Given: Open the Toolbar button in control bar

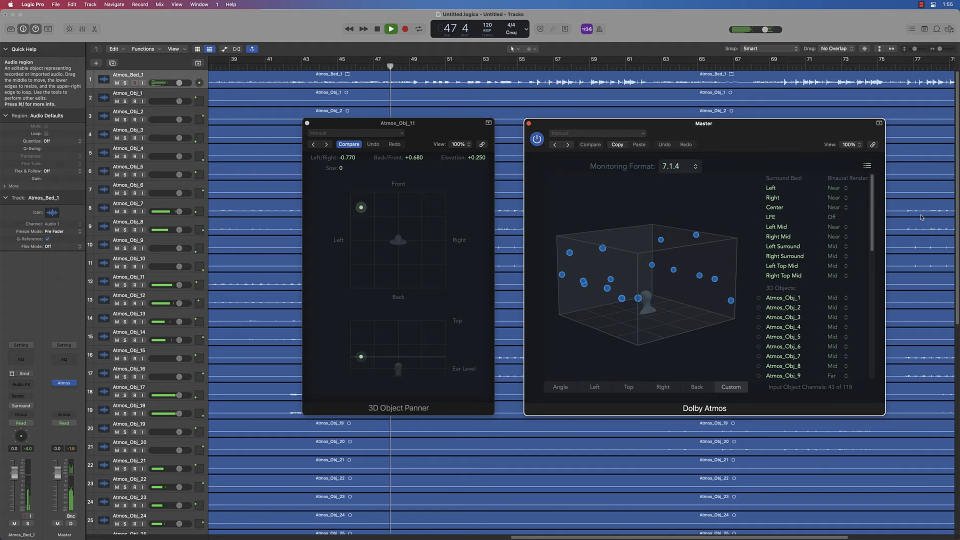Looking at the screenshot, I should 48,29.
